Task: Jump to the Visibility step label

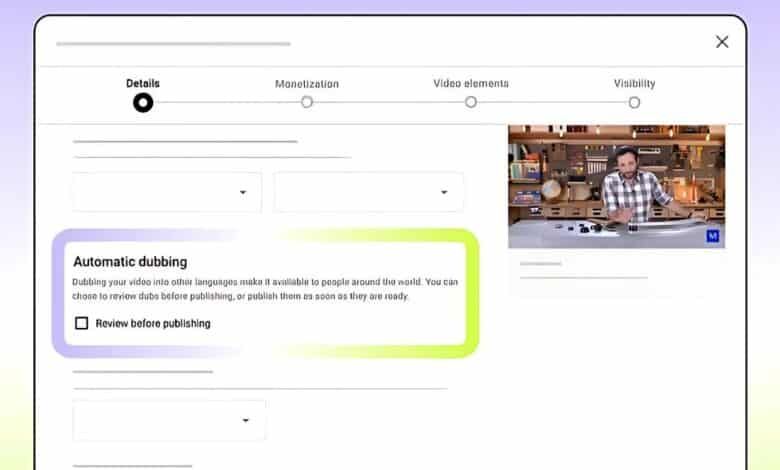Action: (634, 84)
